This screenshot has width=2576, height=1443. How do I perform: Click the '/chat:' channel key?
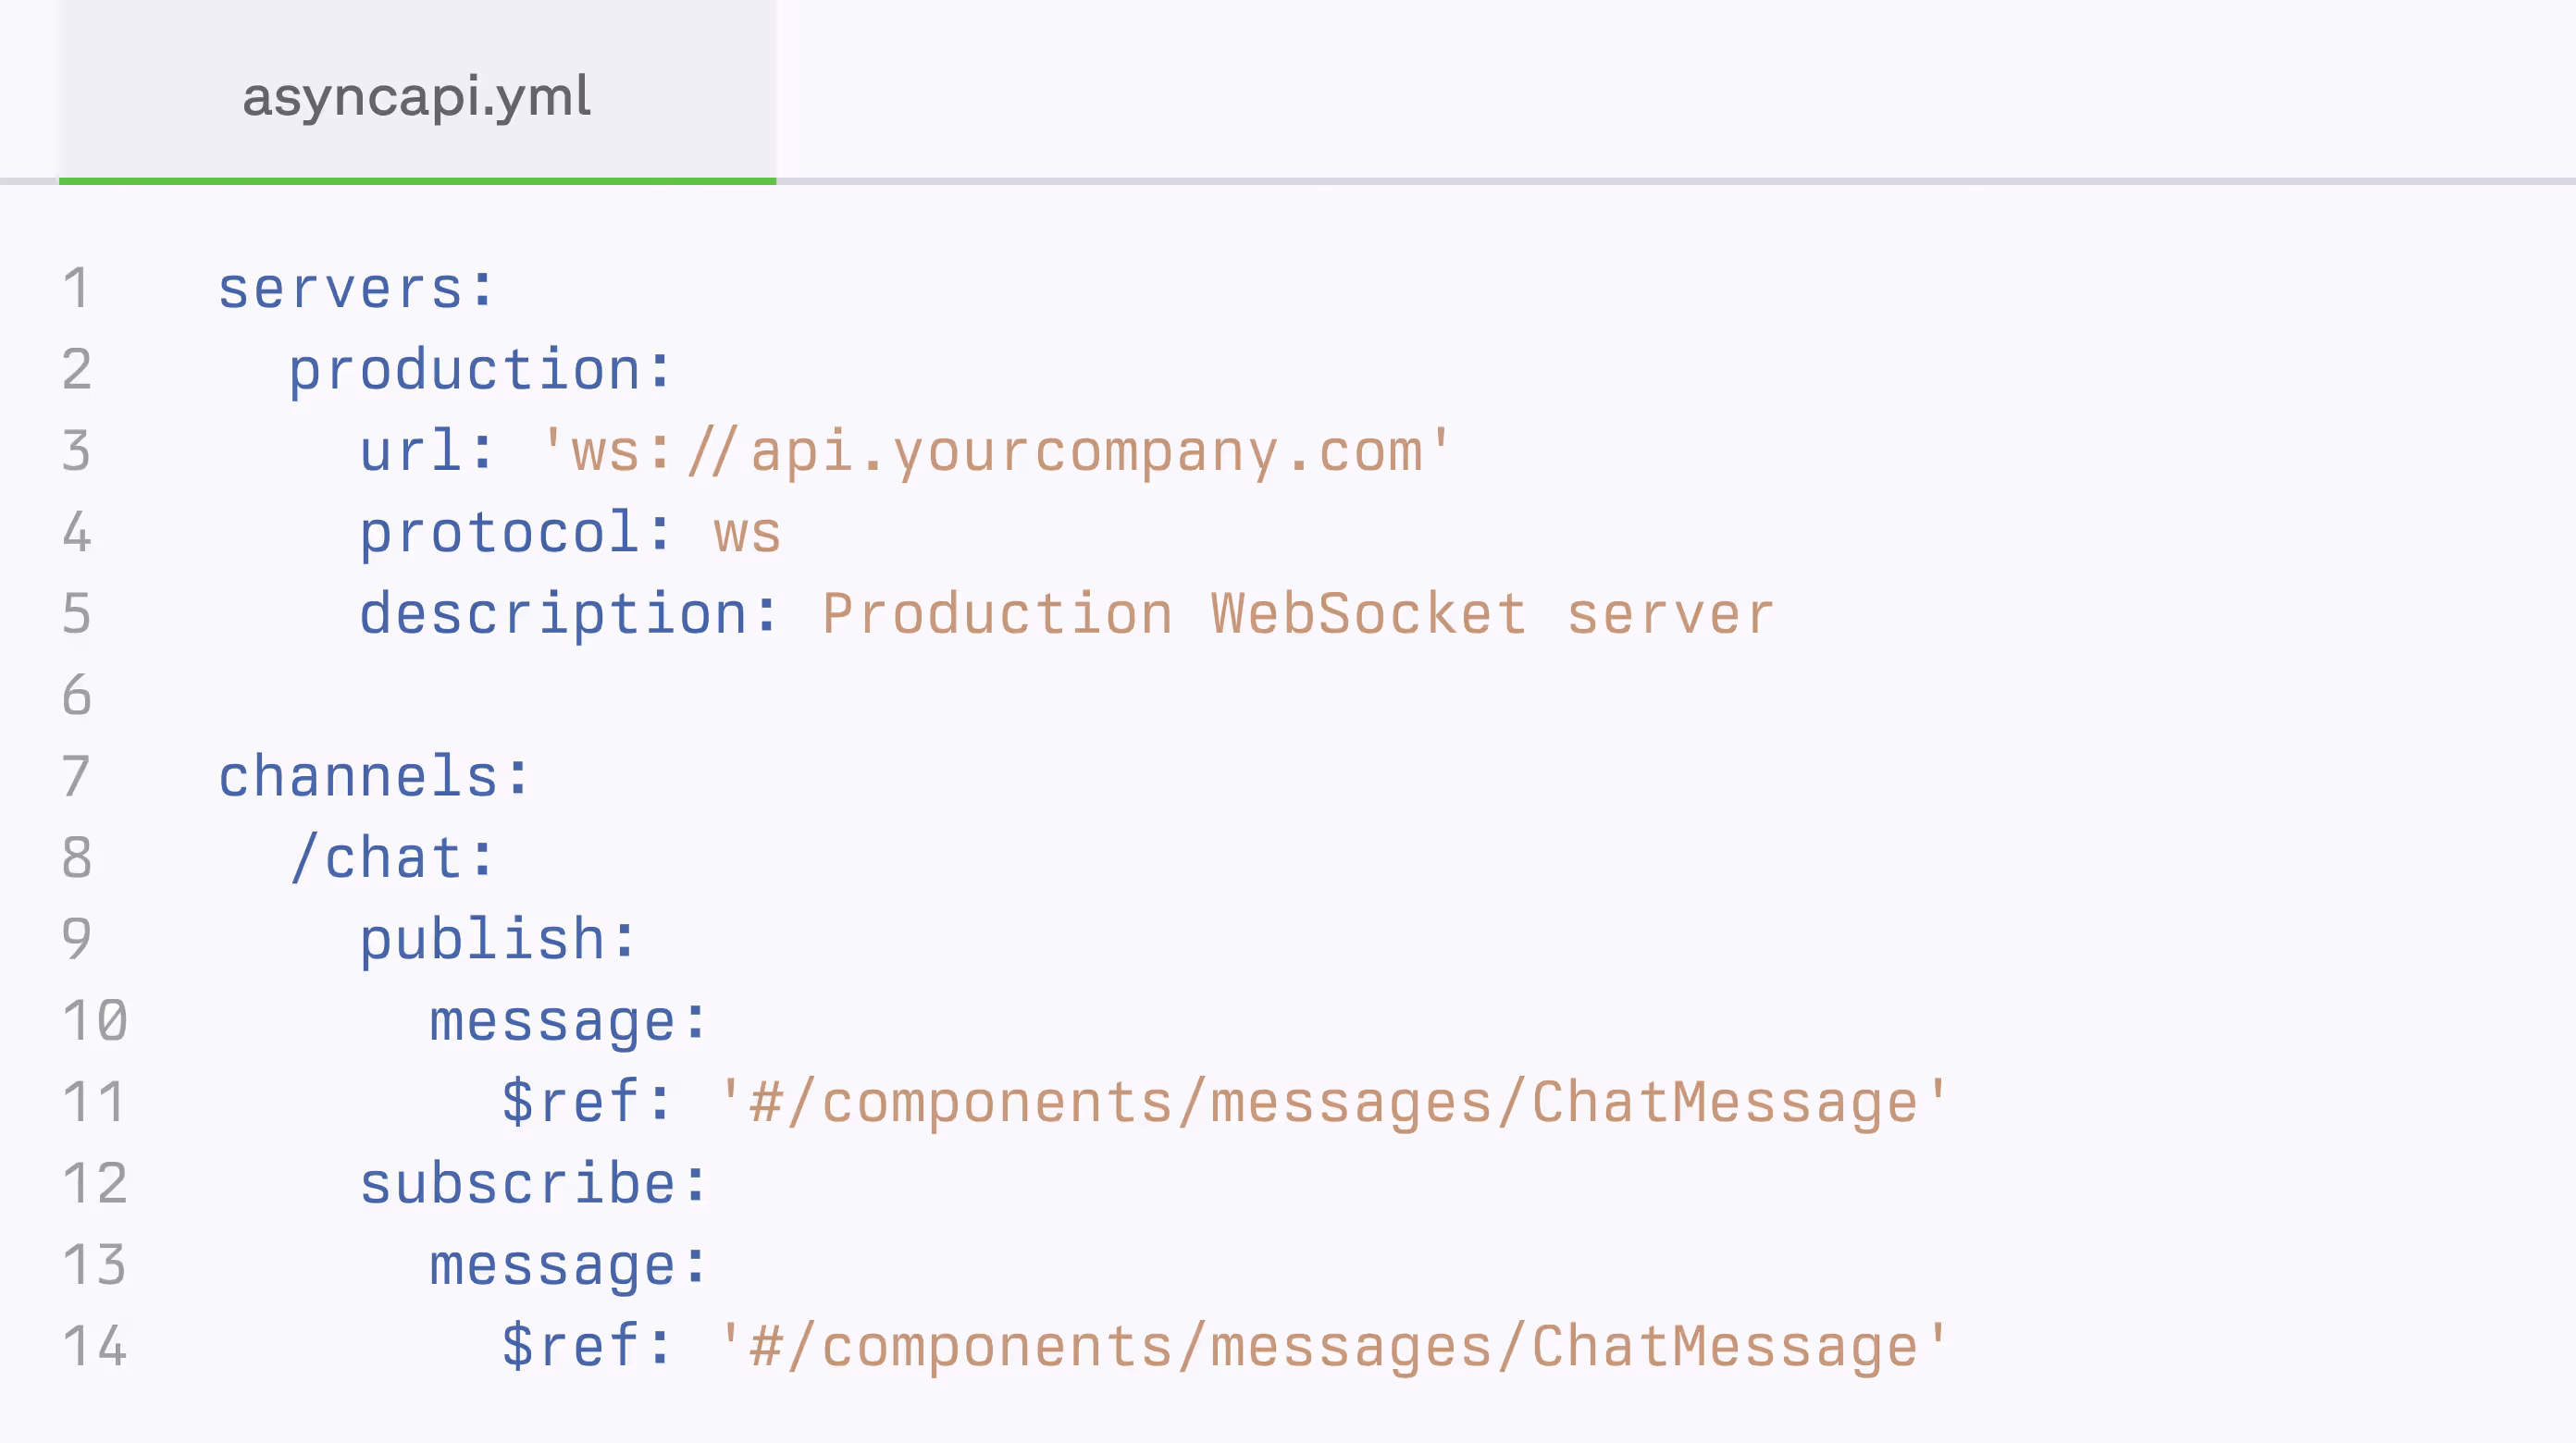(x=392, y=858)
